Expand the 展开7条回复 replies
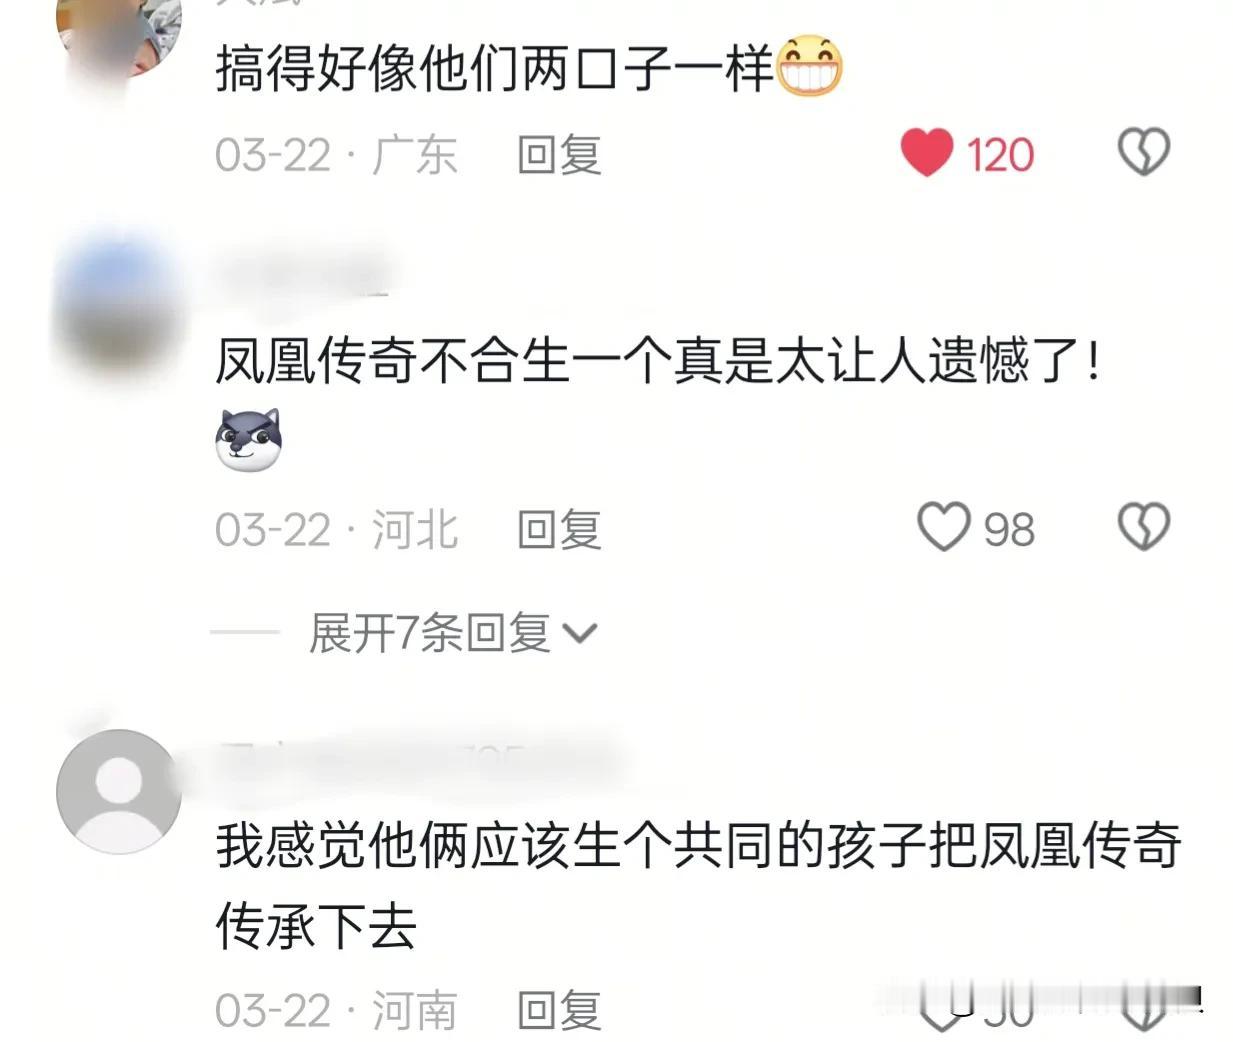Screen dimensions: 1233x1042 tap(452, 632)
